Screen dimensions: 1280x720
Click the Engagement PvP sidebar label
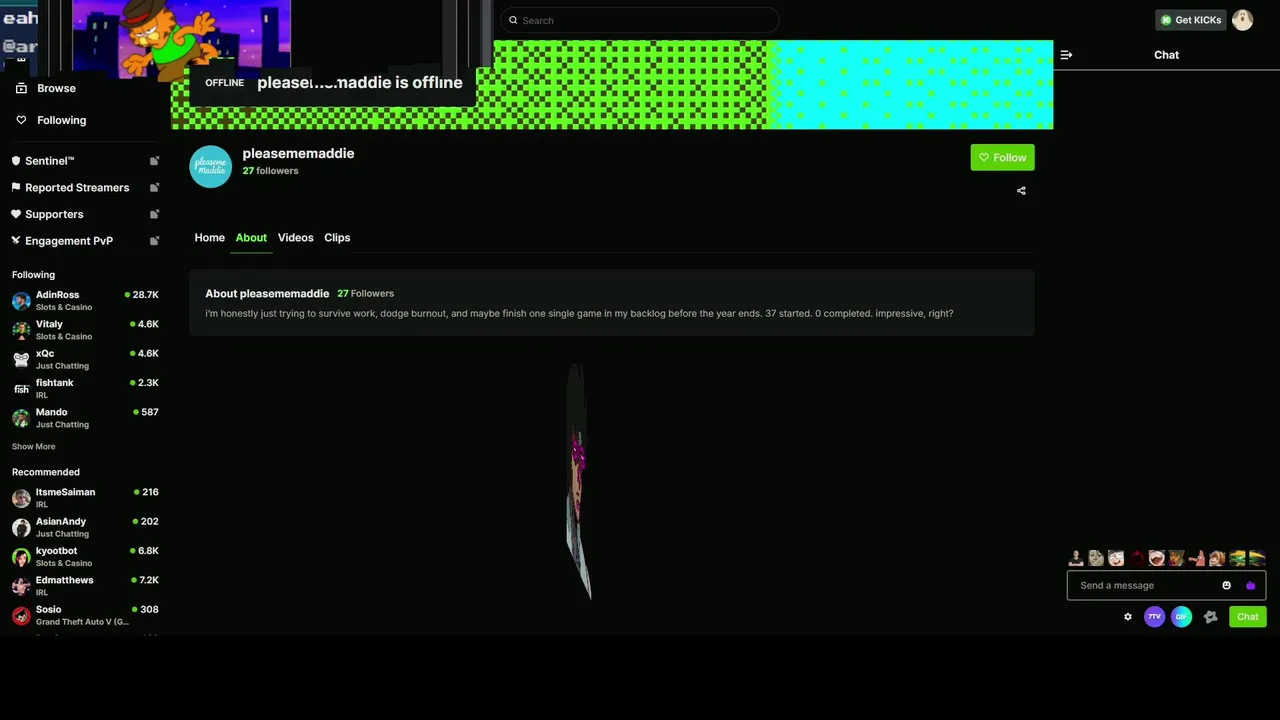tap(69, 241)
